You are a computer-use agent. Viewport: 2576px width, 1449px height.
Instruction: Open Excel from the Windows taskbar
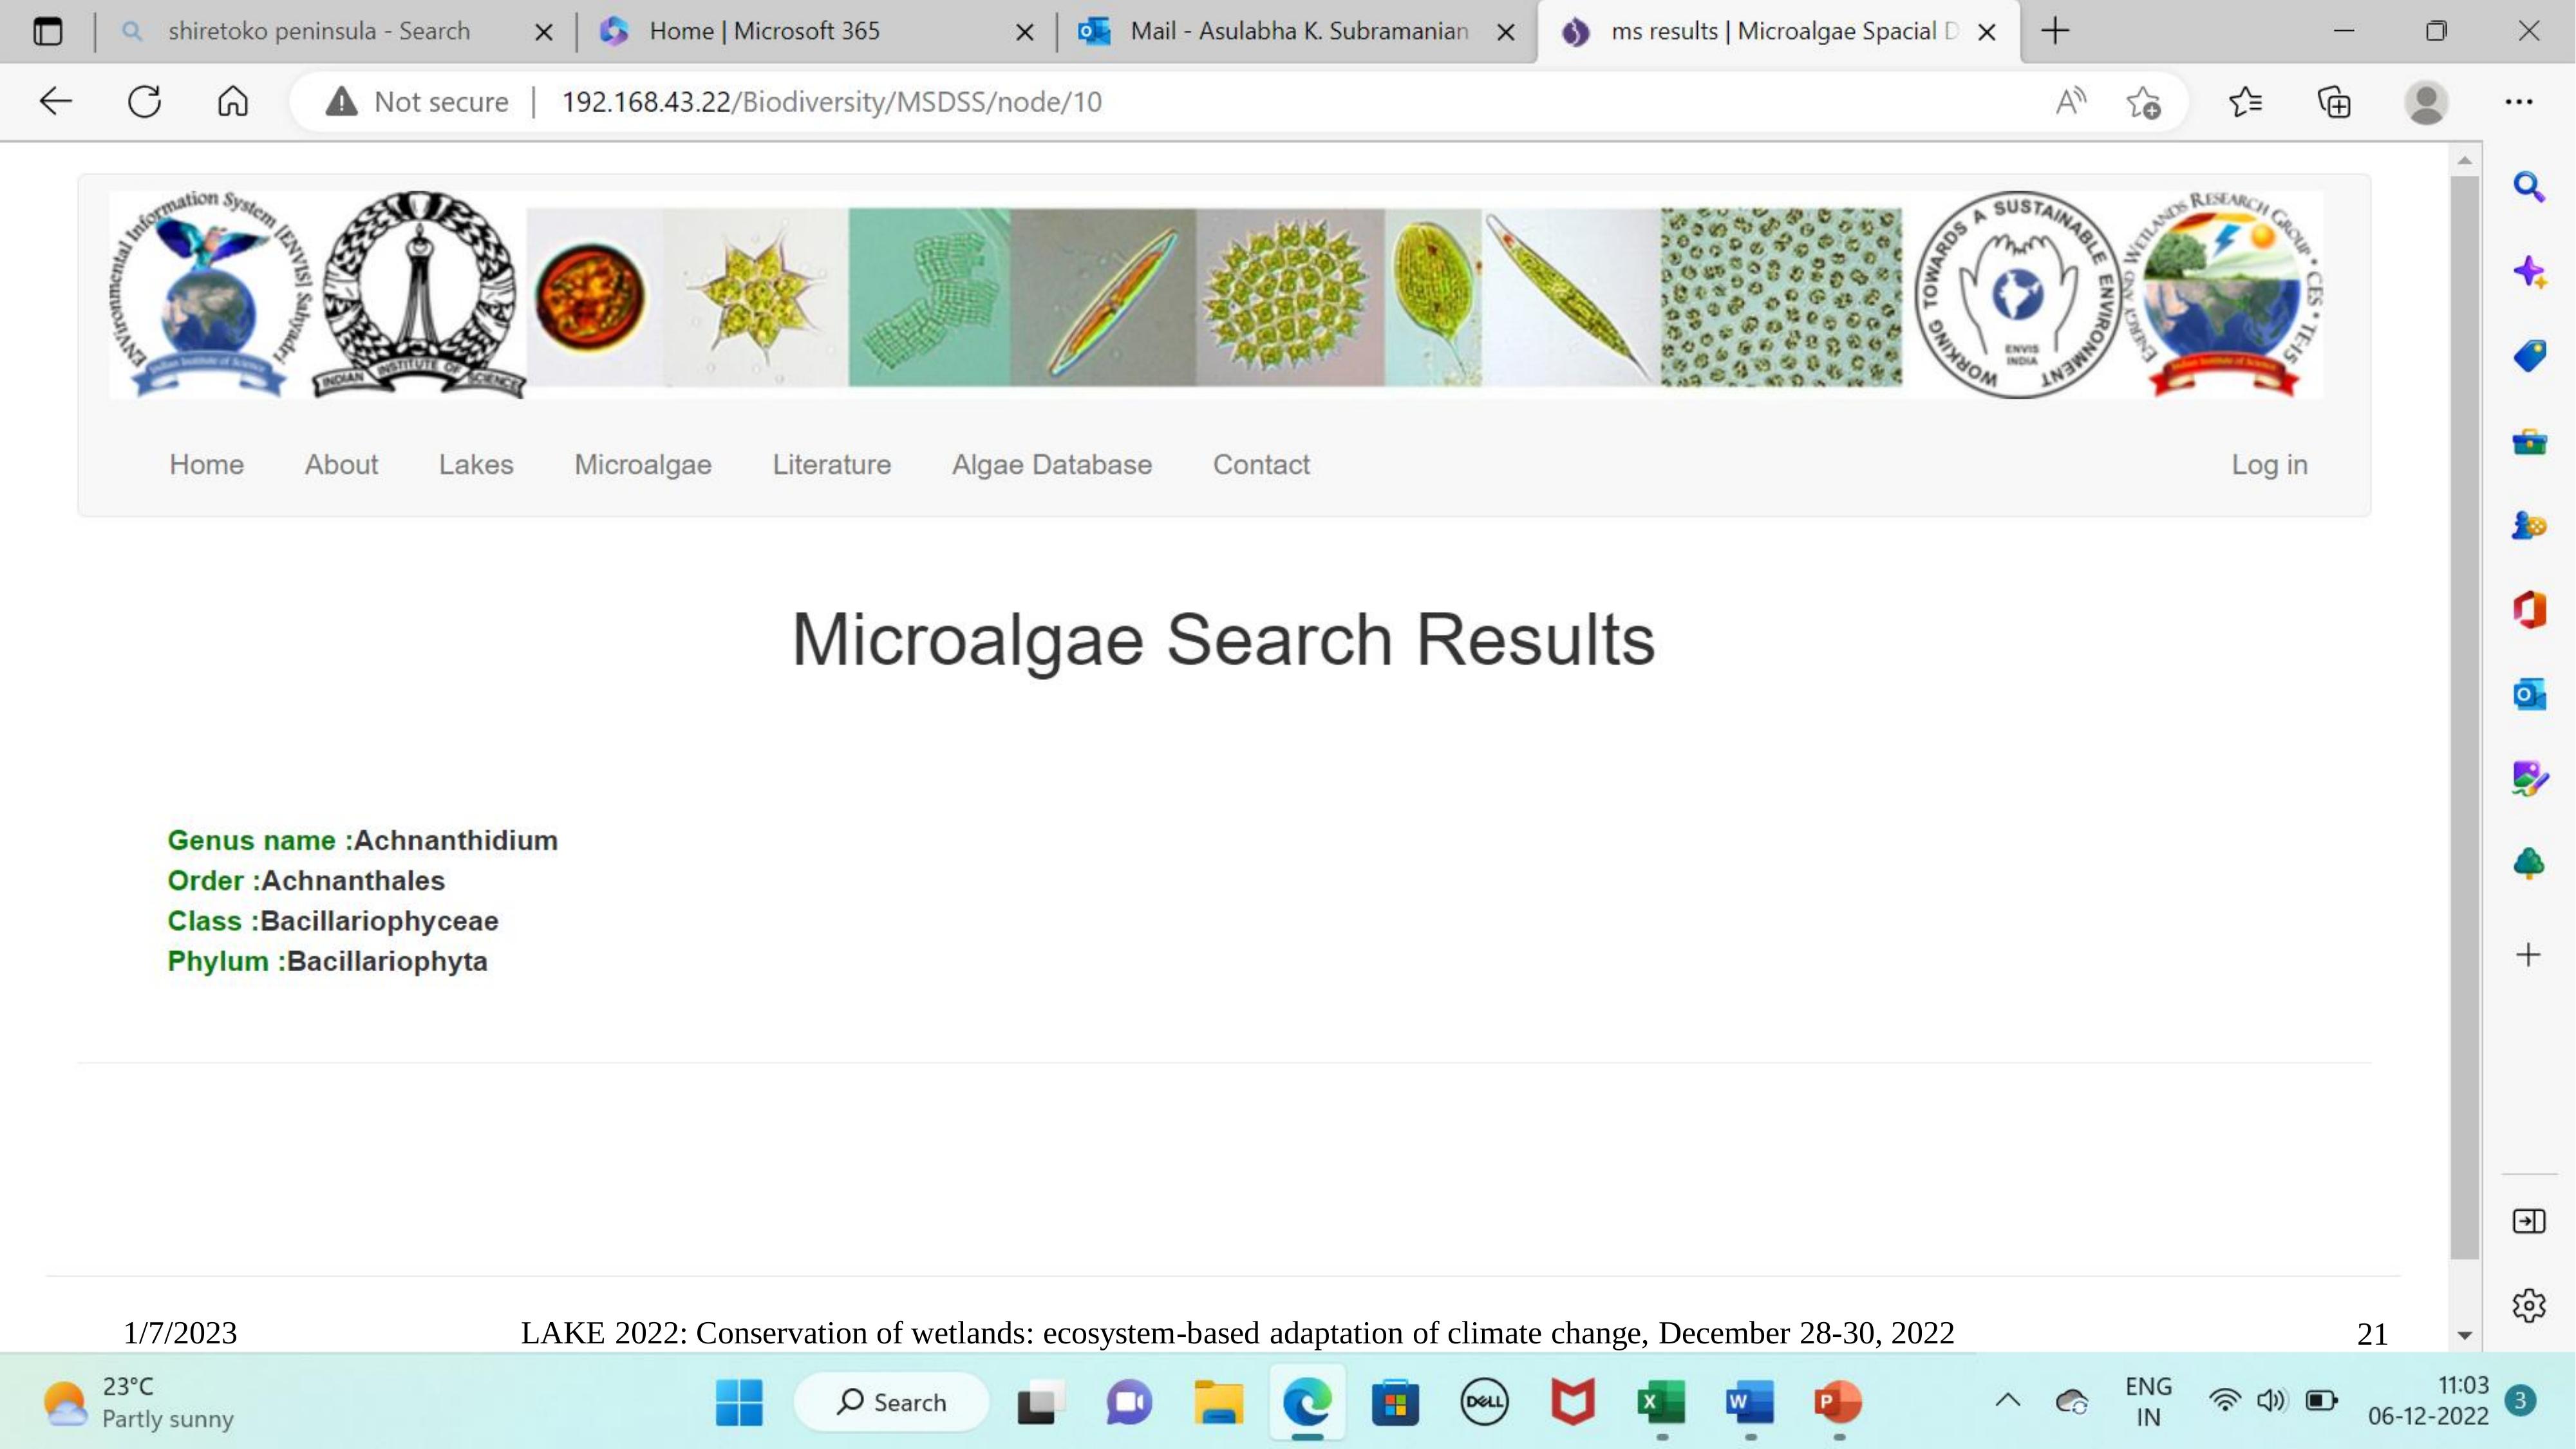click(1661, 1402)
